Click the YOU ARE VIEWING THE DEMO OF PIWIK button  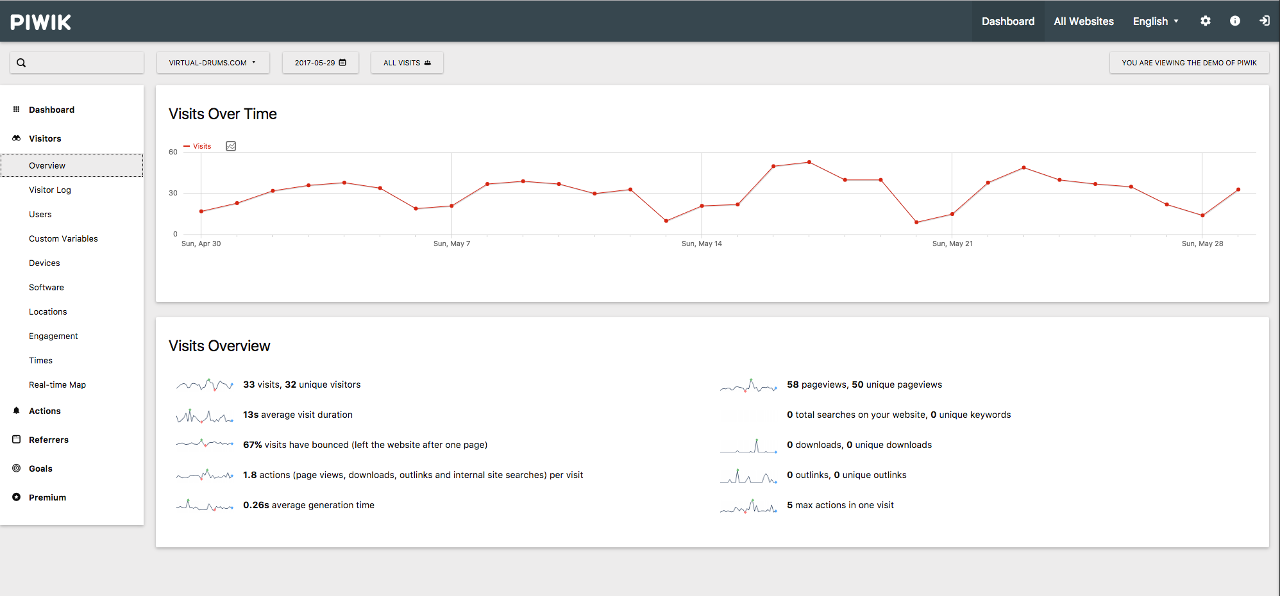point(1189,62)
